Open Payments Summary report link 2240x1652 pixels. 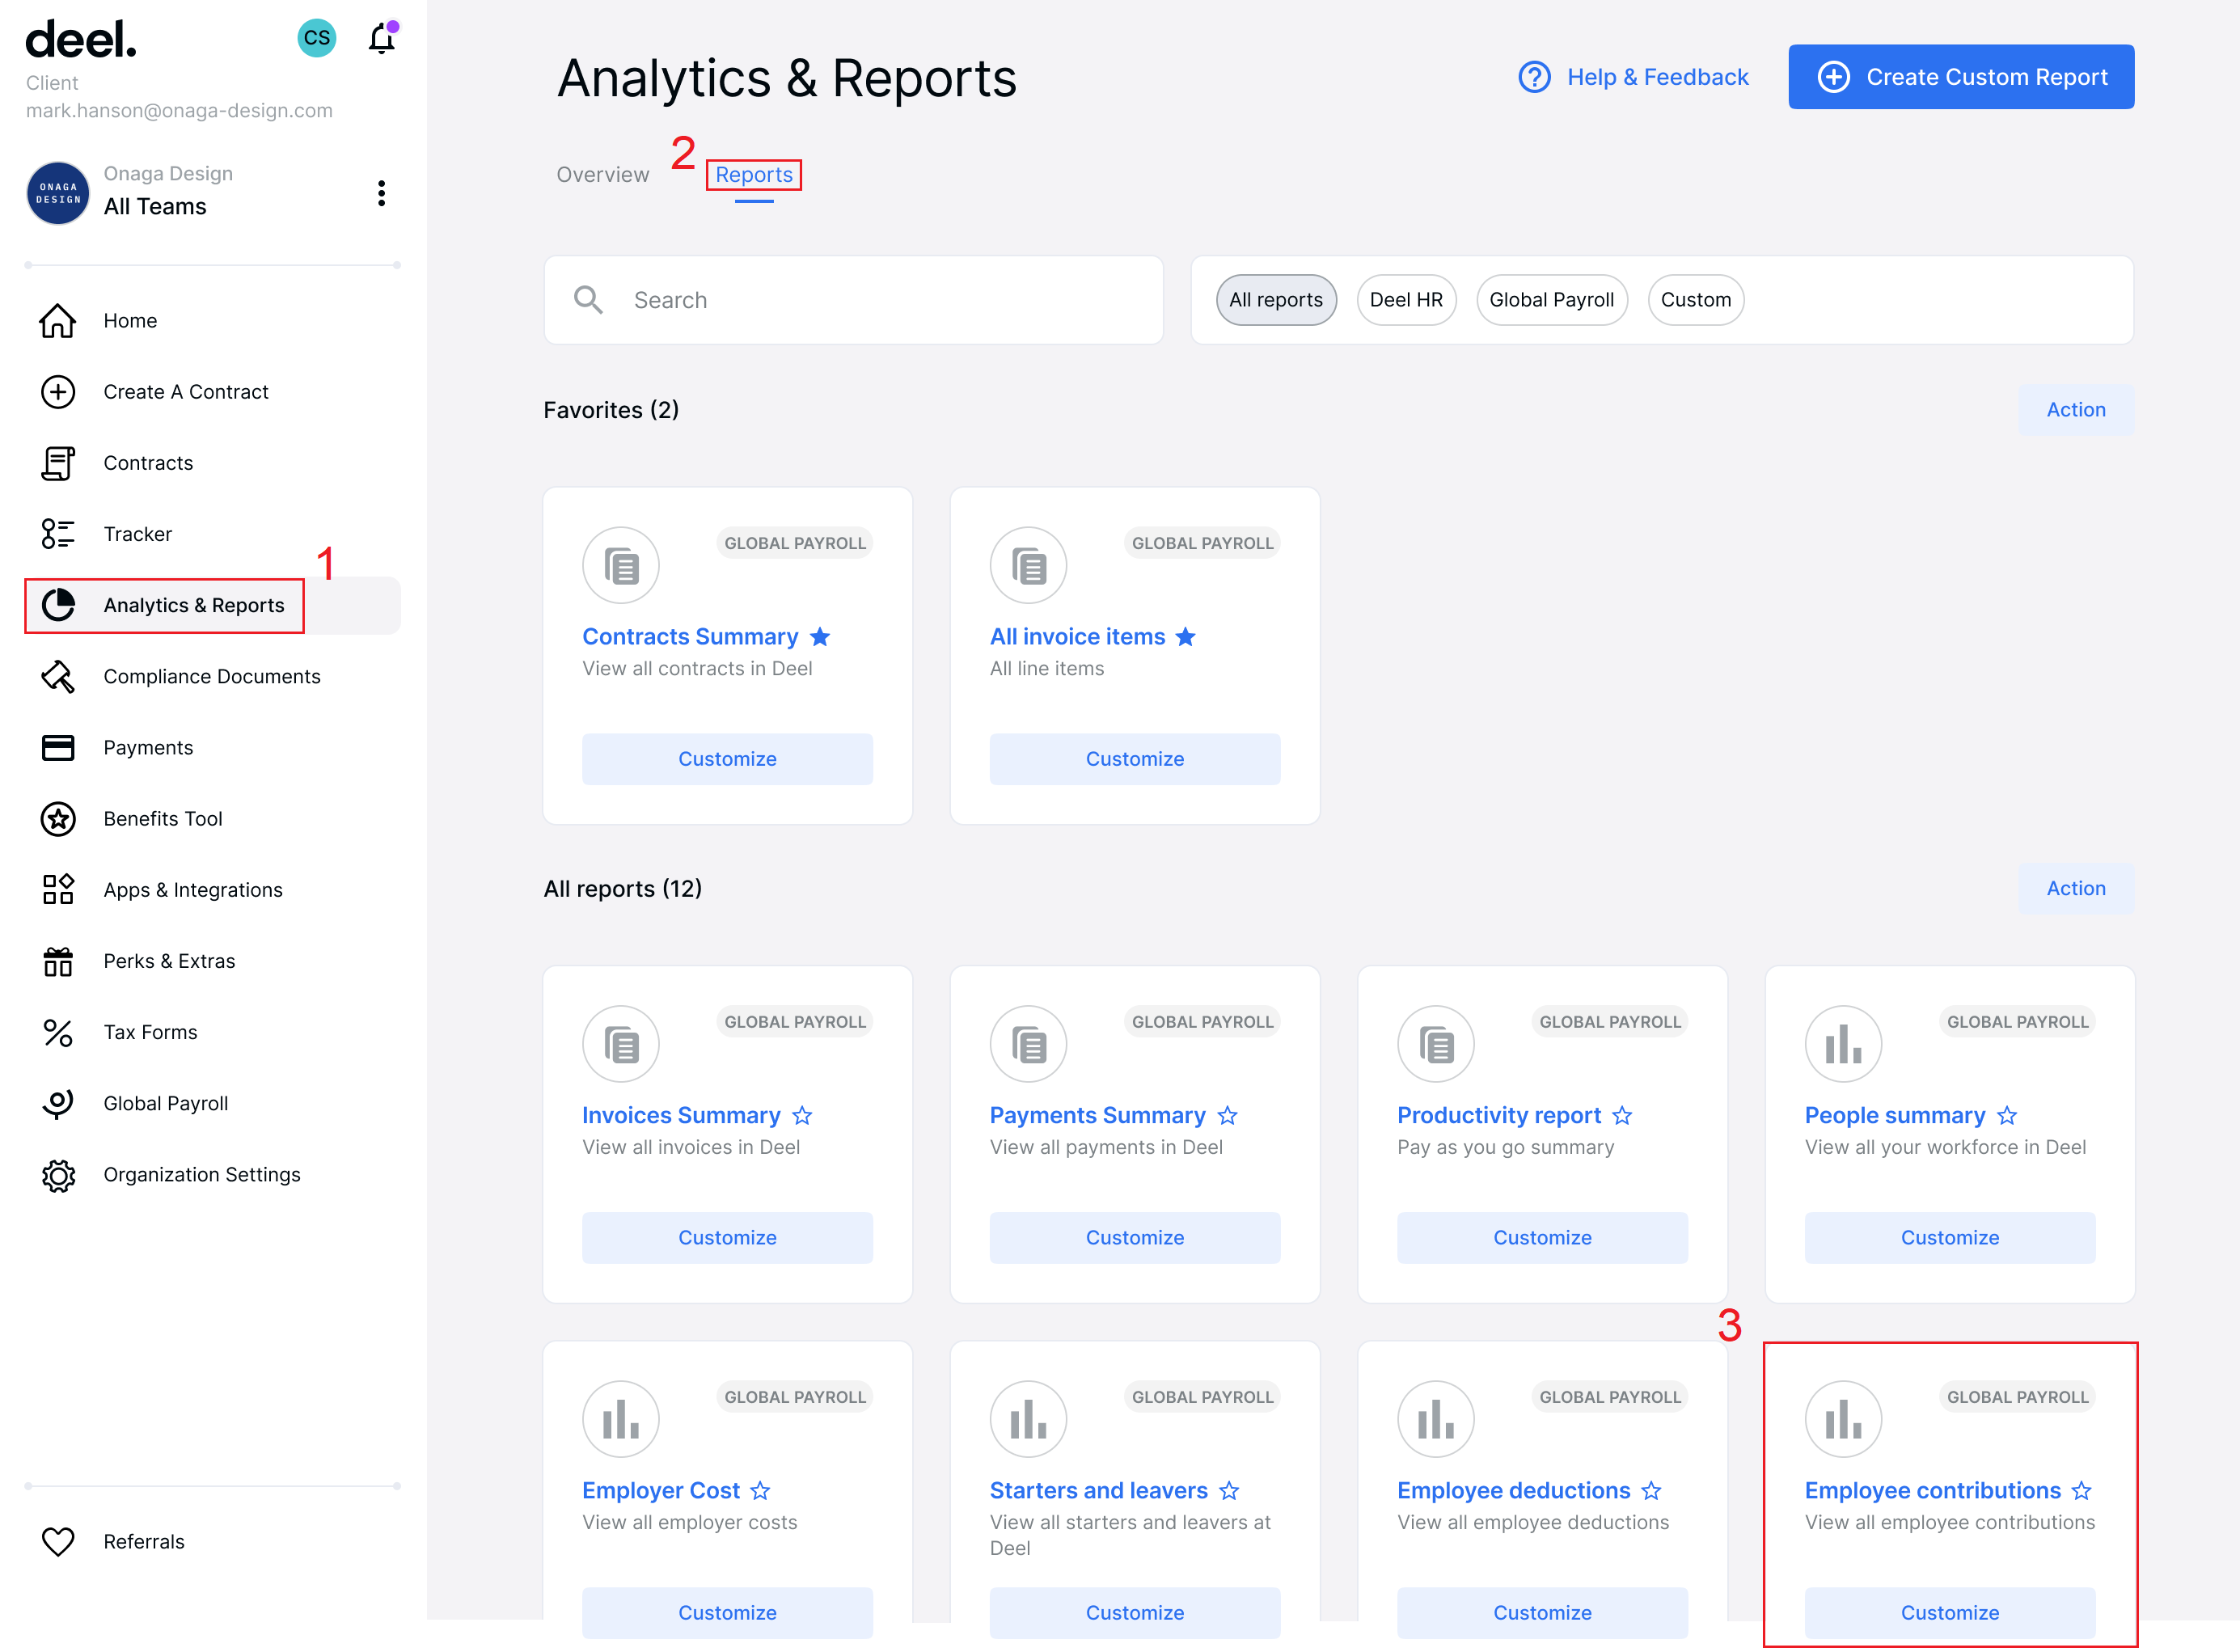coord(1097,1116)
